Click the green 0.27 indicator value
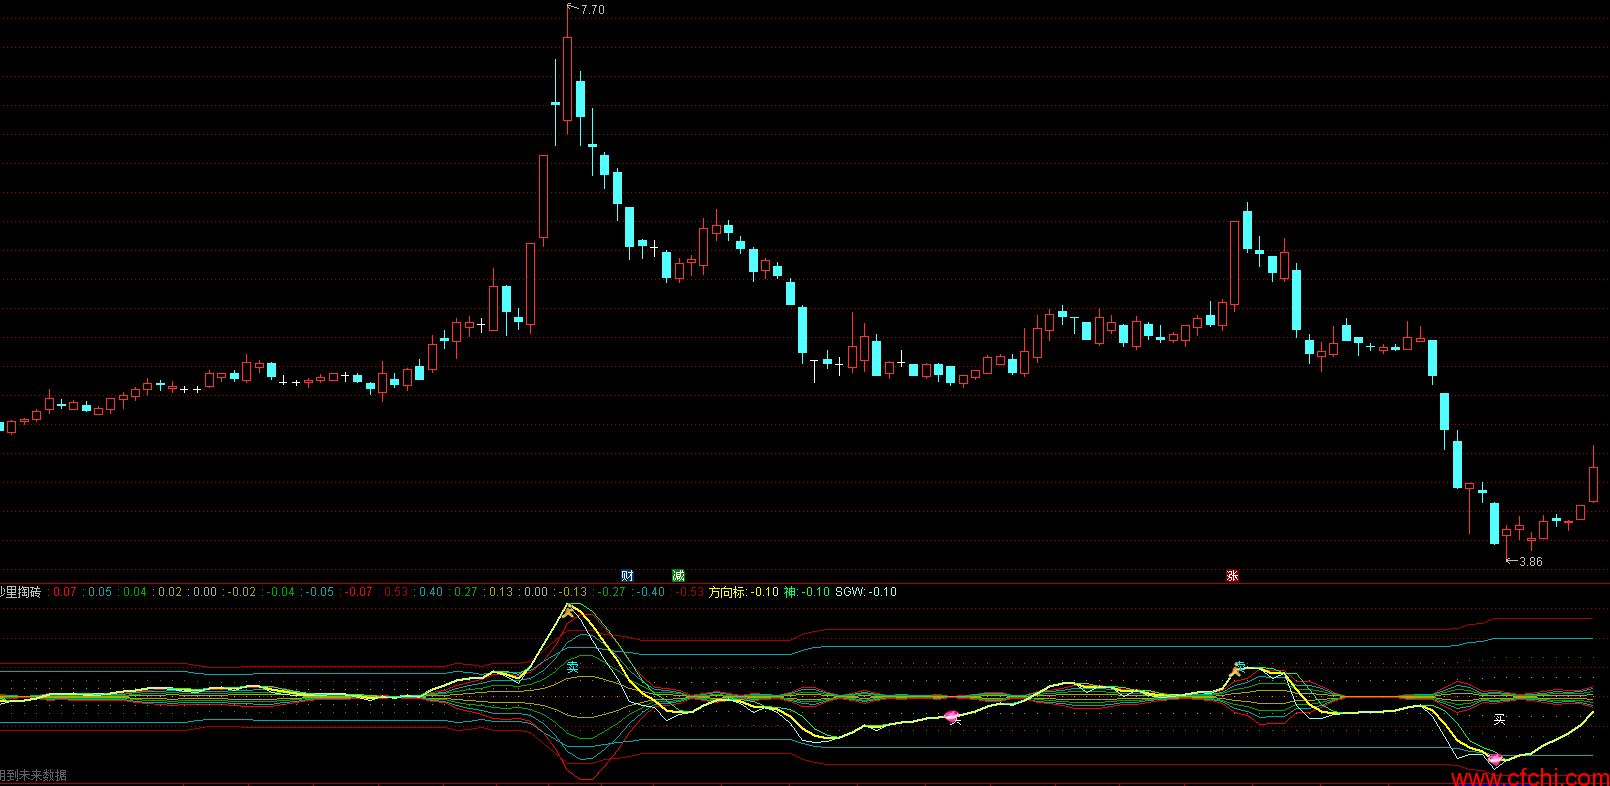The height and width of the screenshot is (786, 1610). tap(466, 592)
